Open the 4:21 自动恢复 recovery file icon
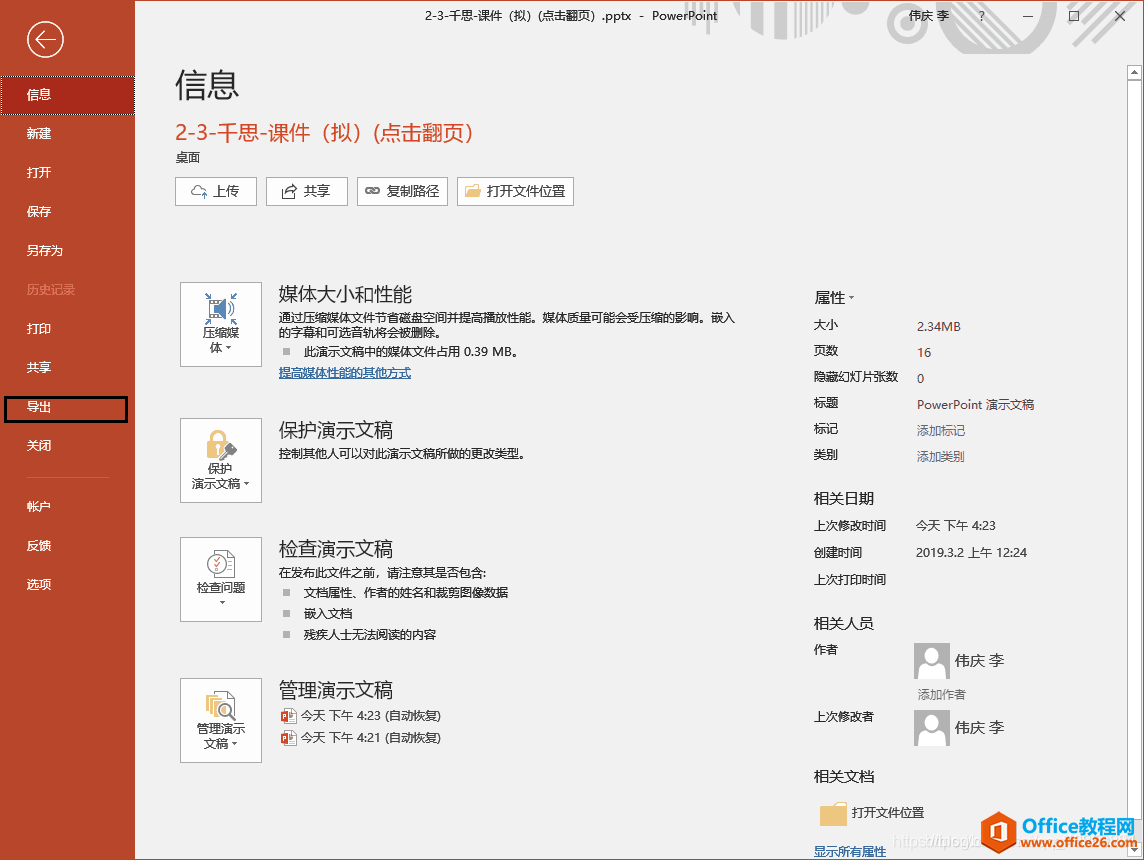The height and width of the screenshot is (860, 1144). click(x=289, y=737)
